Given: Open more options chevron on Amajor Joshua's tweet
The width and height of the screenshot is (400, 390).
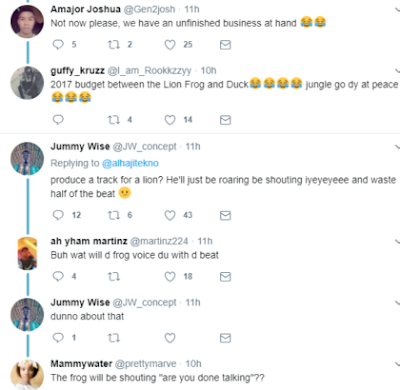Looking at the screenshot, I should click(397, 9).
